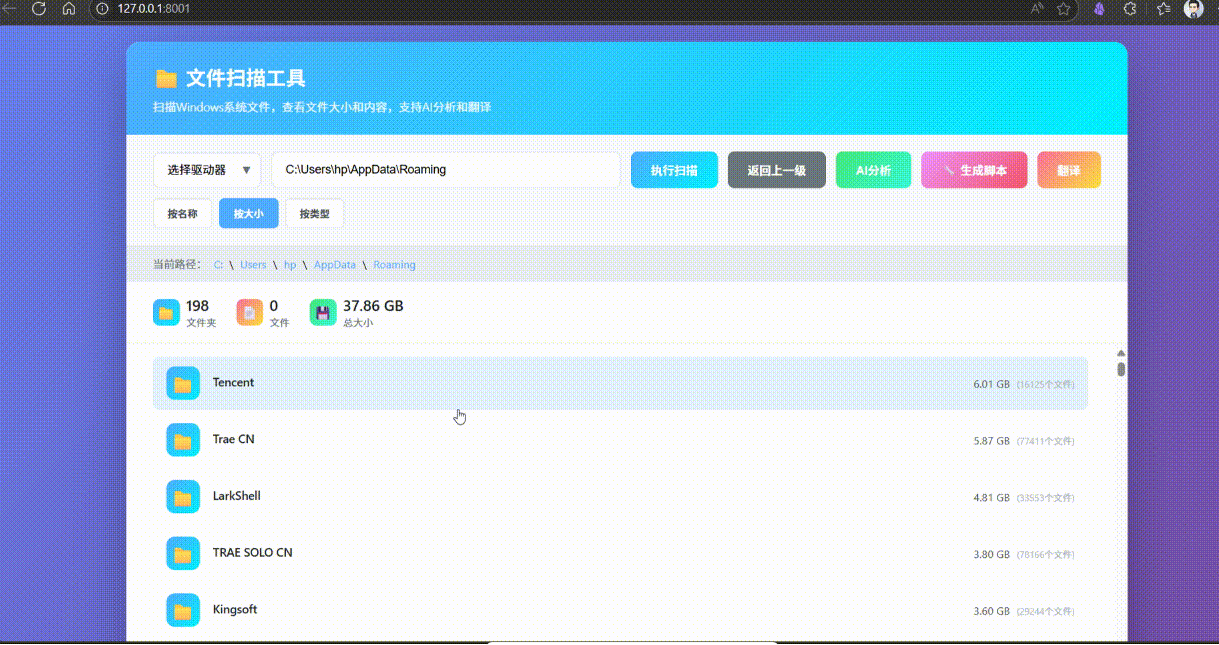Reload the page with browser refresh icon
Viewport: 1219px width, 645px height.
pyautogui.click(x=39, y=8)
